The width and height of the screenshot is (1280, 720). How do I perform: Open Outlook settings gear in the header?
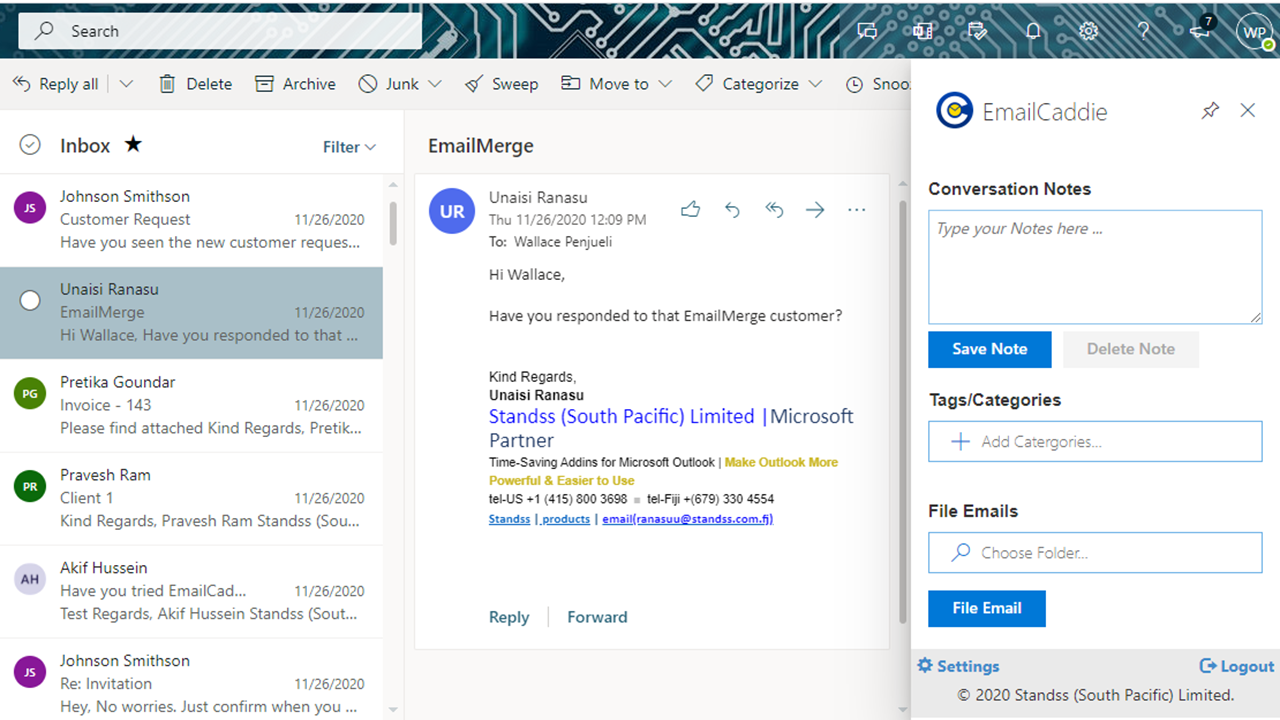(x=1089, y=31)
